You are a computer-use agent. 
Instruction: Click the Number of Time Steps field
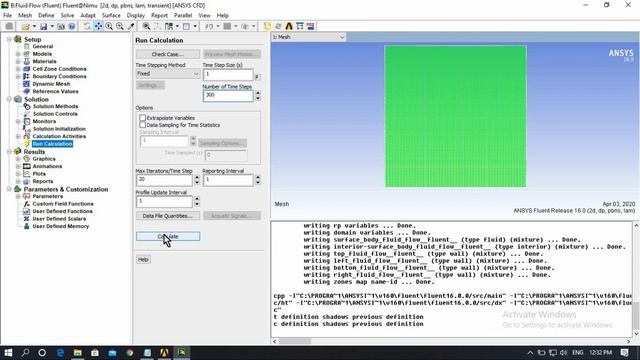click(x=228, y=96)
